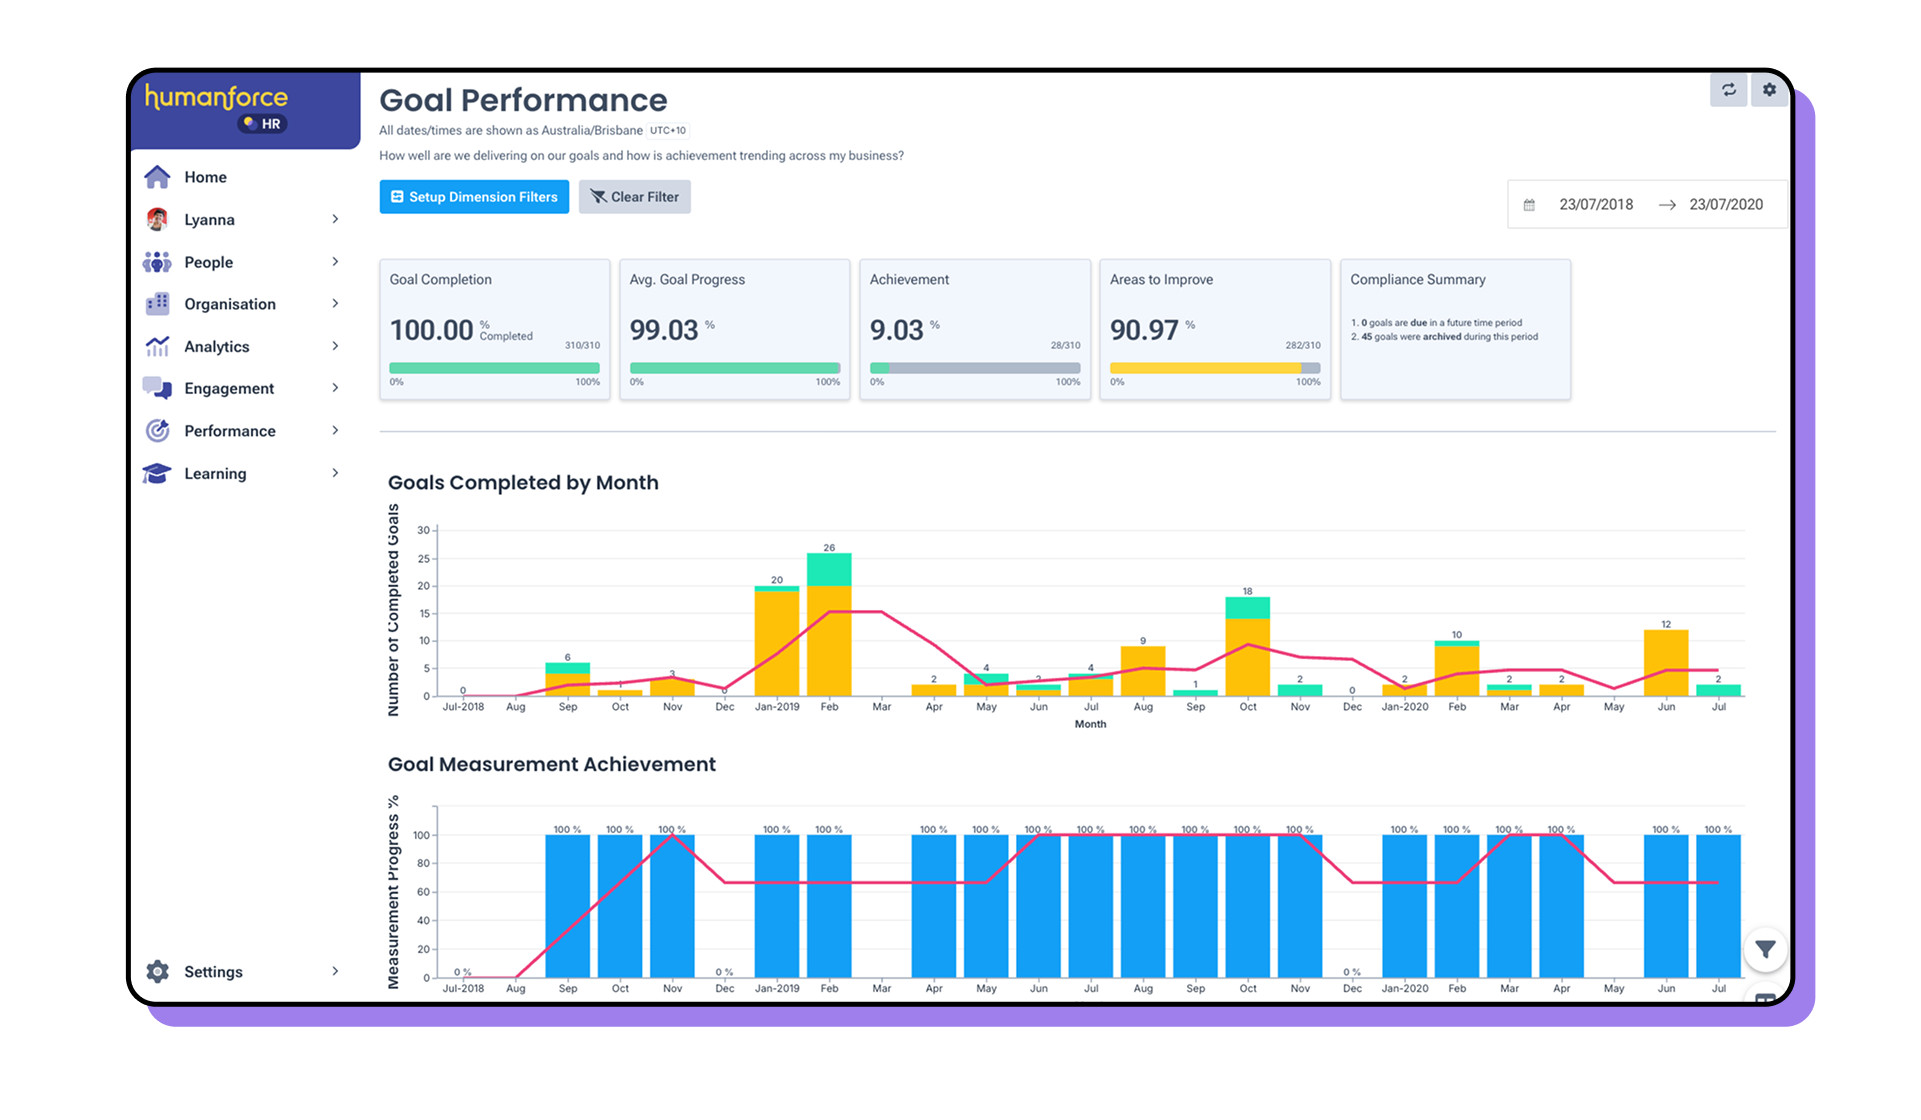Click the floating filter funnel icon
This screenshot has width=1921, height=1120.
pos(1765,949)
